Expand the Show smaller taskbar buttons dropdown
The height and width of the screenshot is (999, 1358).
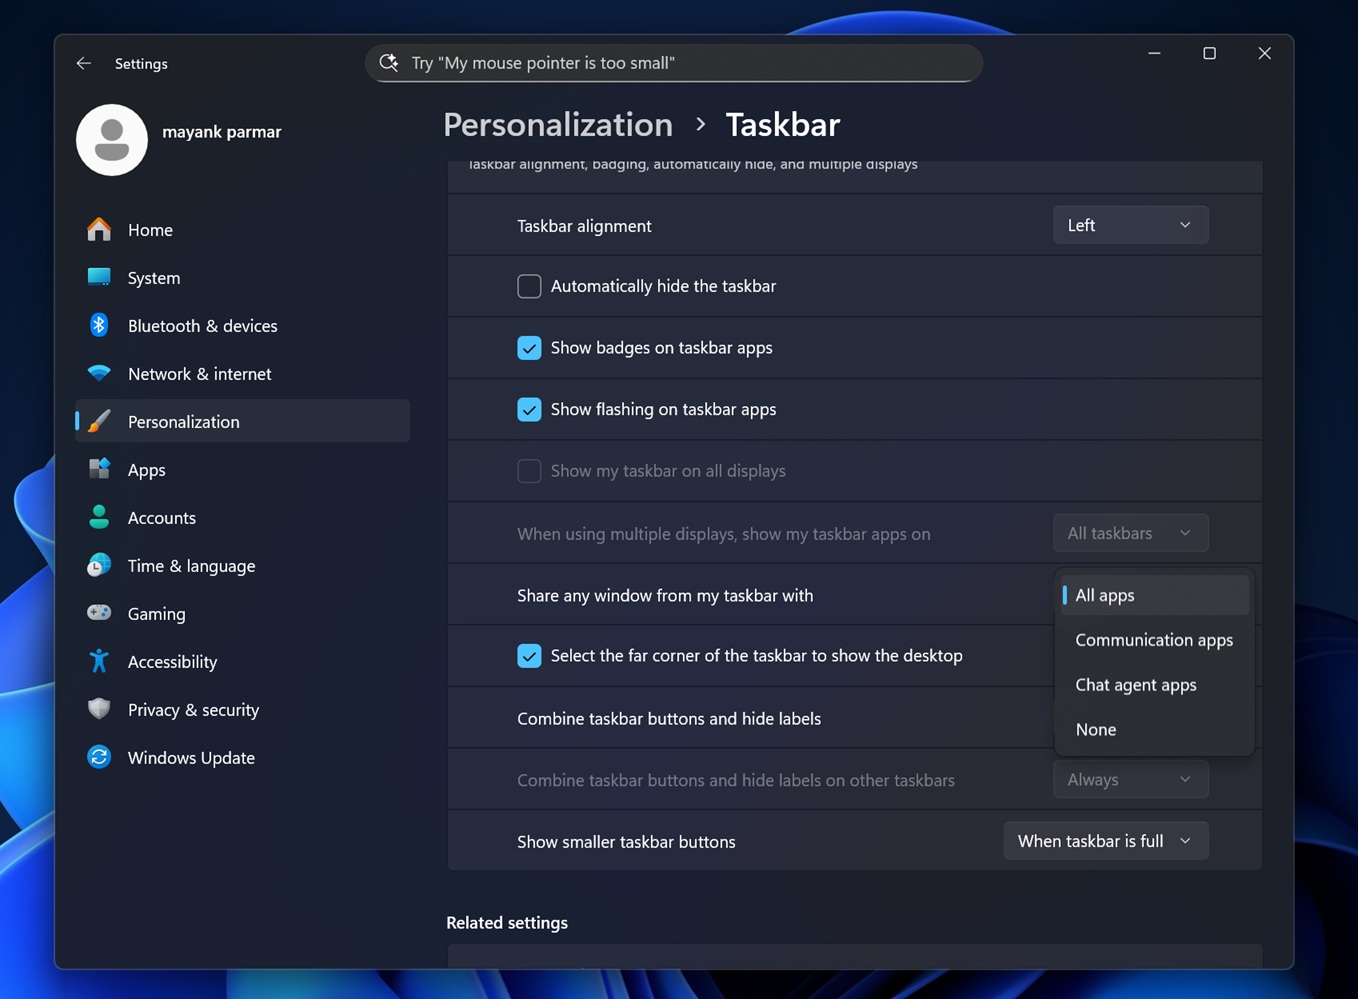[1105, 841]
